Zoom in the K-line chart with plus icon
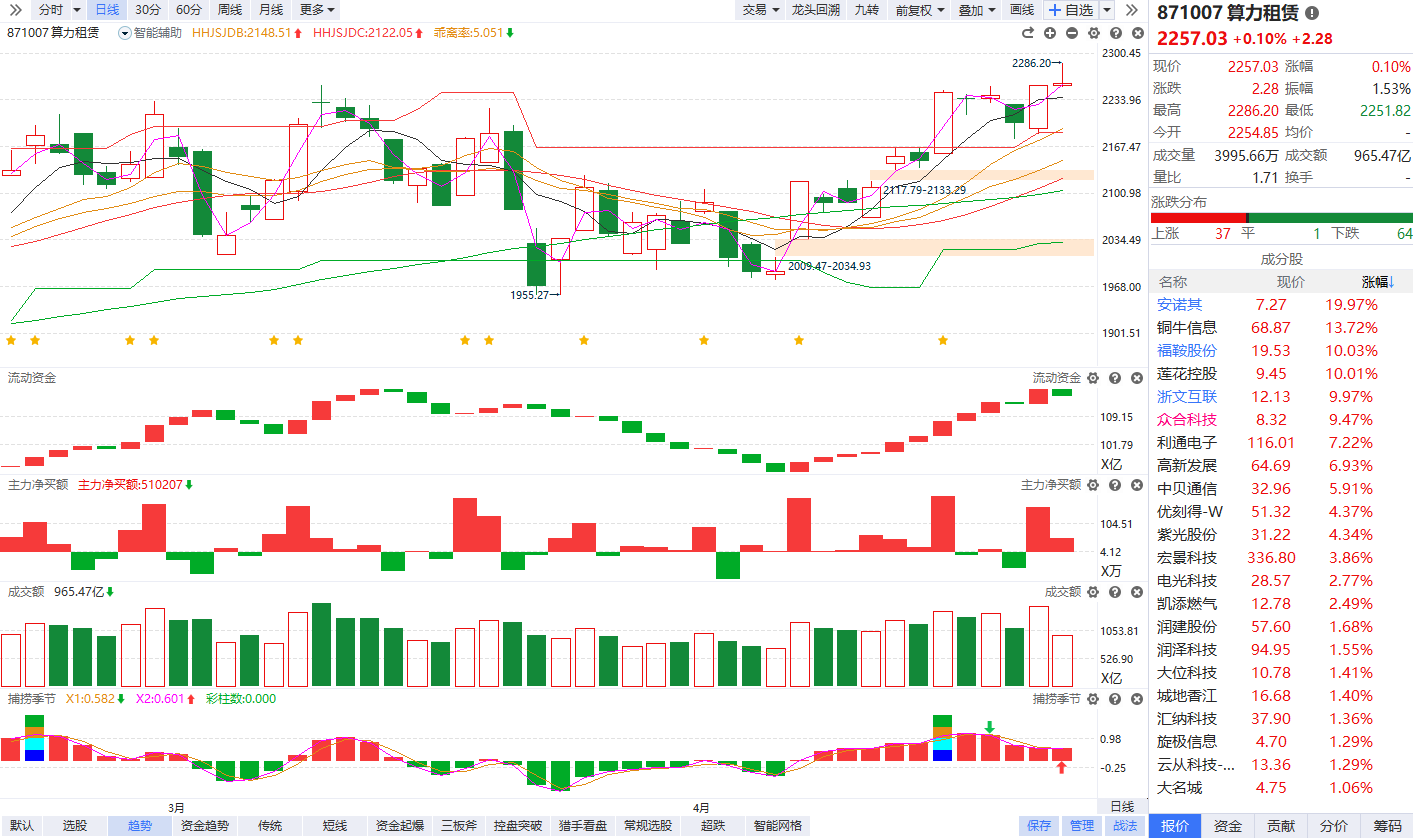1413x838 pixels. [1049, 33]
